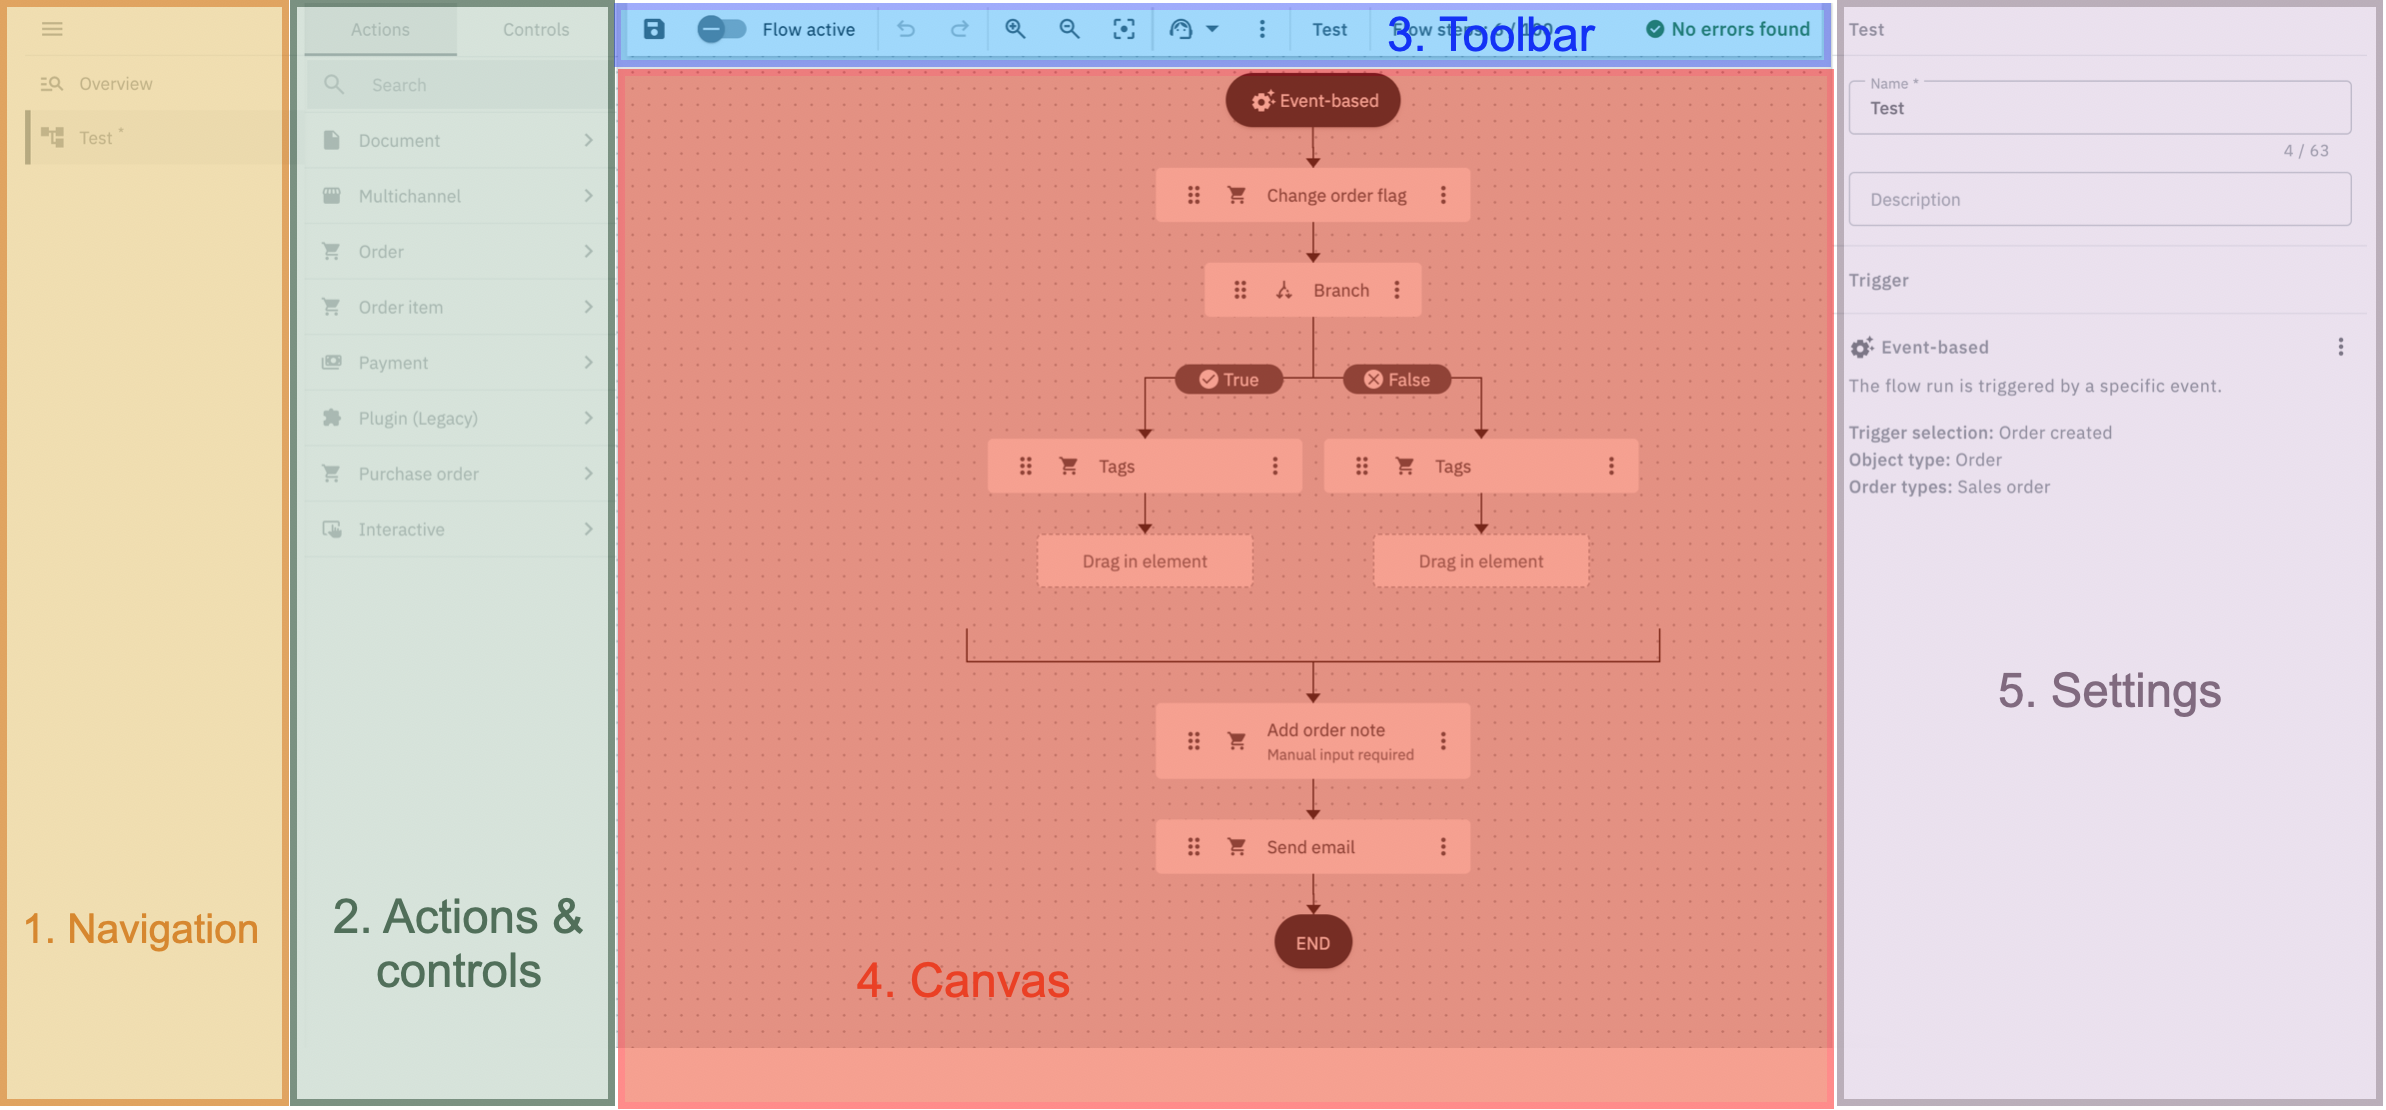Viewport: 2386px width, 1110px height.
Task: Click the Search field in actions panel
Action: 458,85
